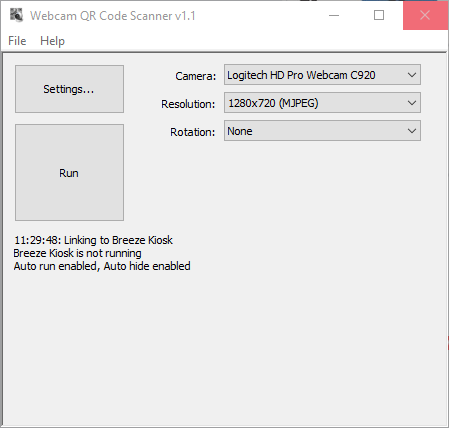Click the 'Linking to Breeze Kiosk' log line
449x428 pixels.
[x=93, y=240]
